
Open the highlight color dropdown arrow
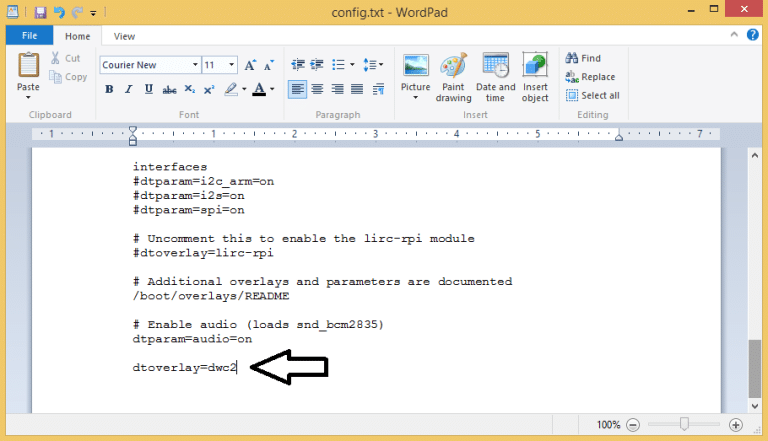(x=244, y=89)
